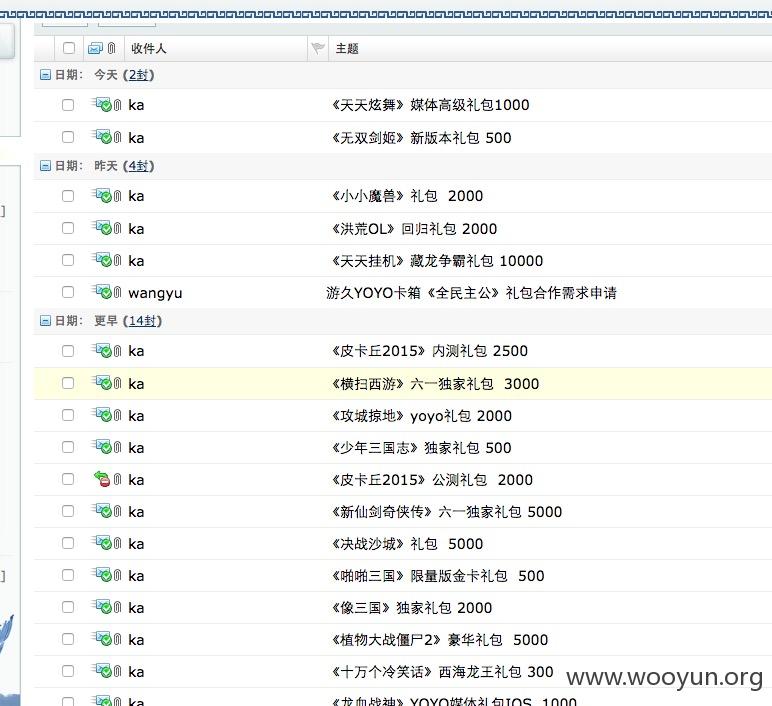
Task: Open email 《少年三国志》独家礼包 500
Action: point(421,448)
